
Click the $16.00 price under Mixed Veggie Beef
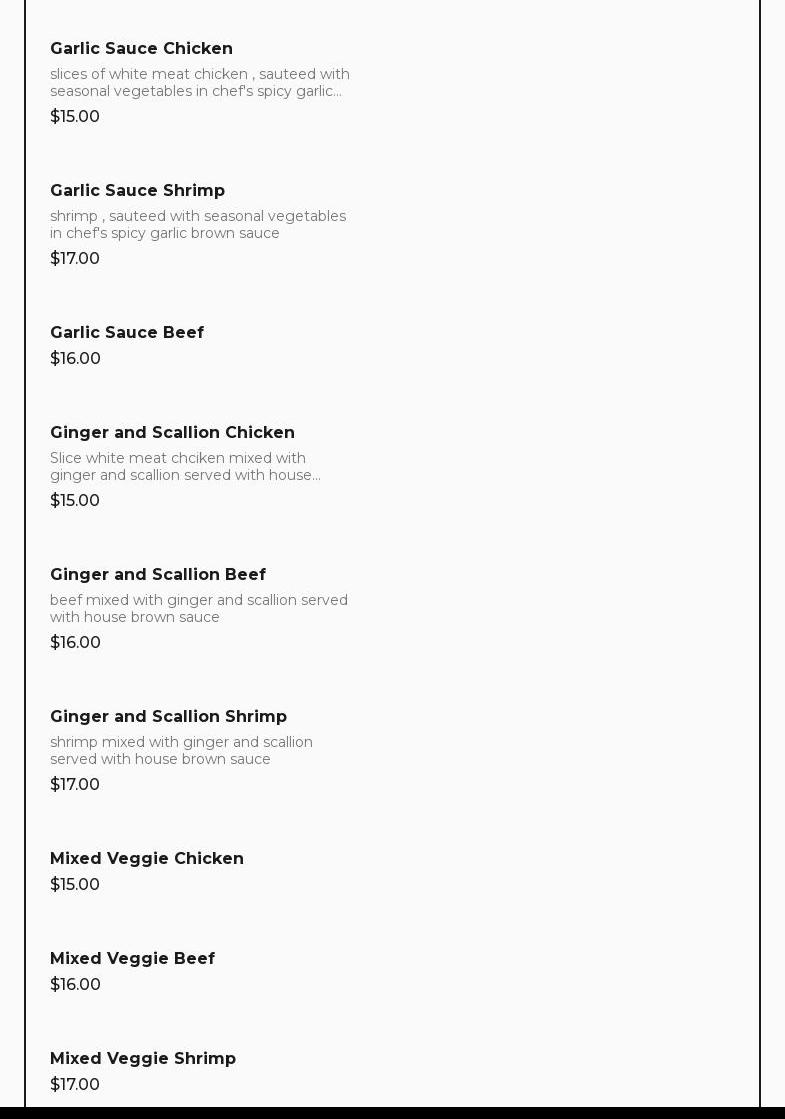[x=75, y=984]
